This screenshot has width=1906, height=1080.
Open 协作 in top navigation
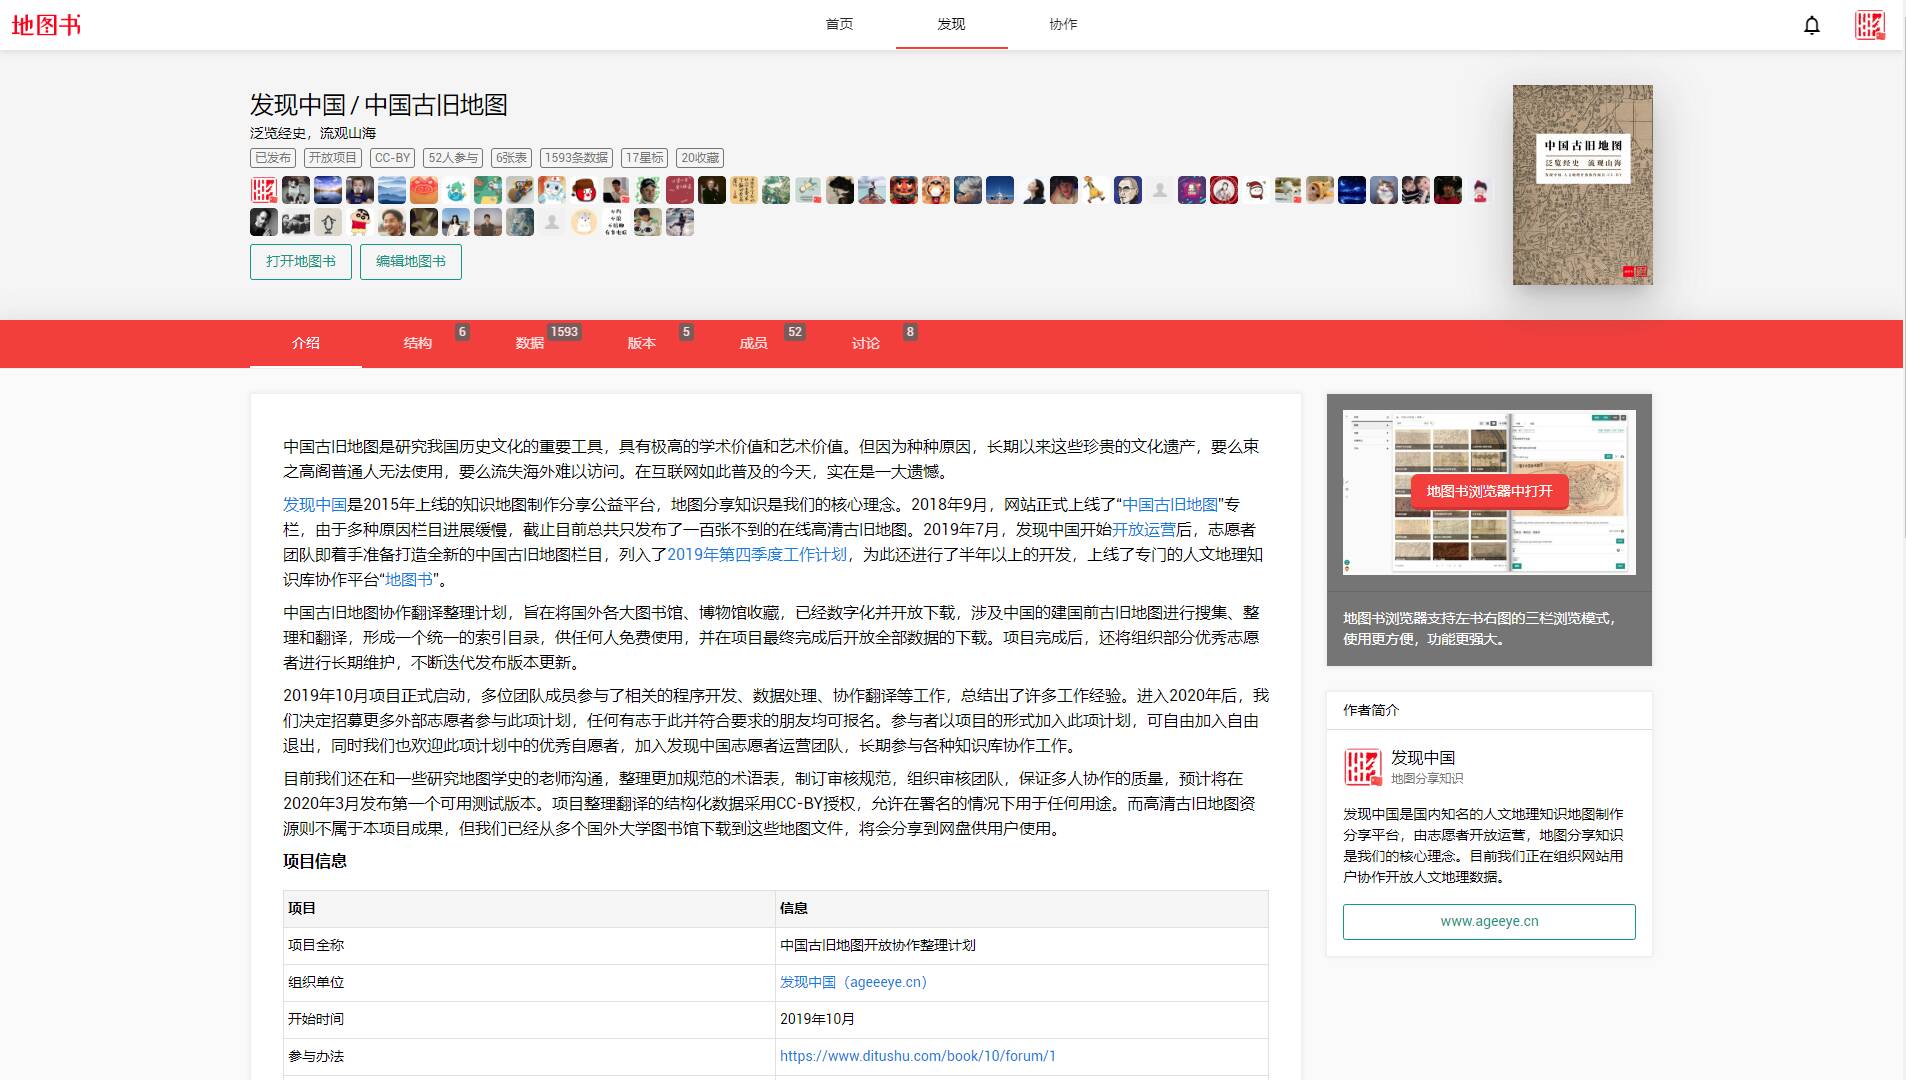click(1063, 24)
